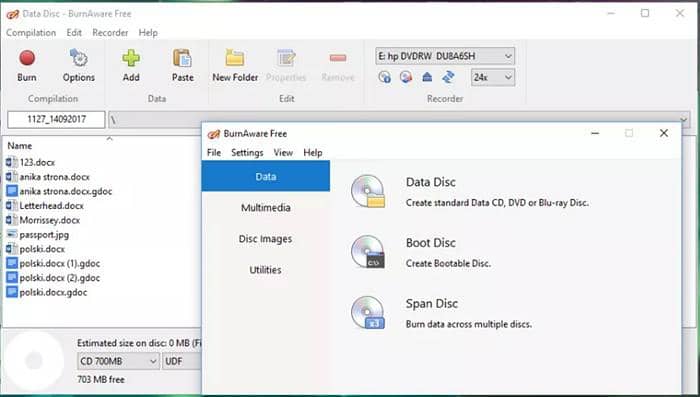Expand the path bar dropdown arrow
This screenshot has height=397, width=700.
[683, 120]
